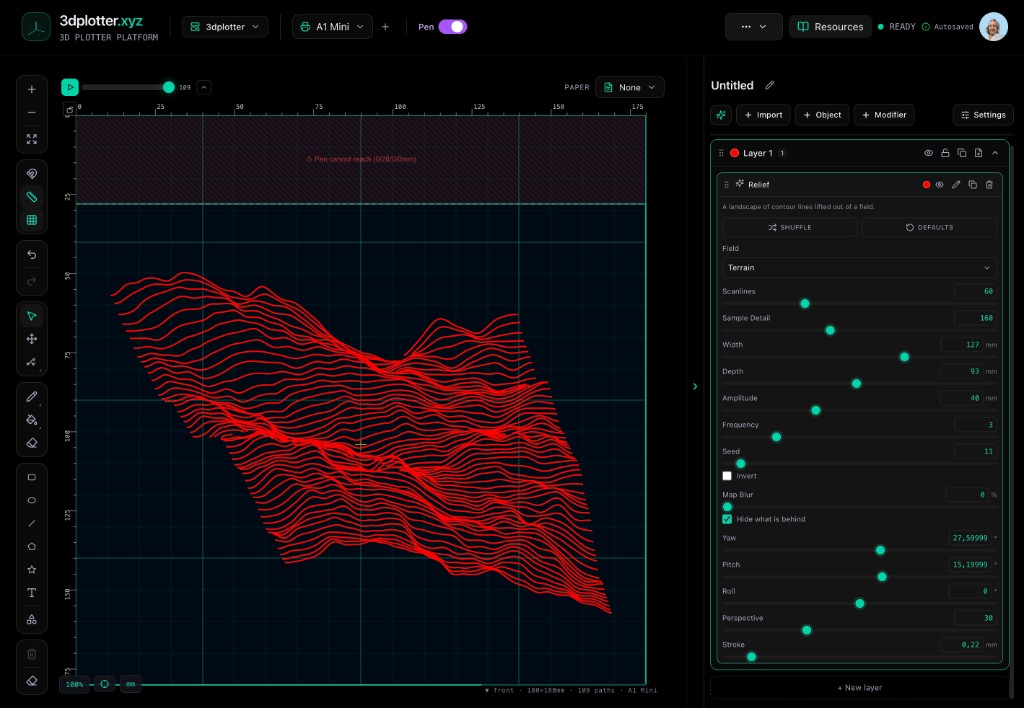Viewport: 1024px width, 708px height.
Task: Toggle the grid display
Action: [31, 220]
